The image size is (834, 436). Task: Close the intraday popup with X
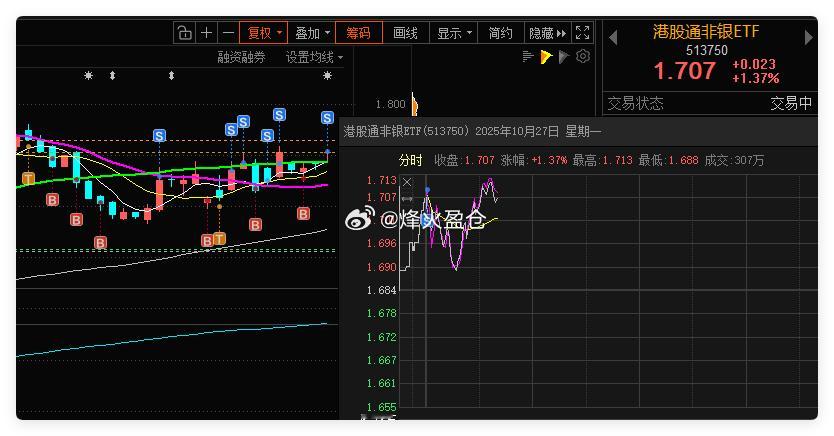[407, 182]
